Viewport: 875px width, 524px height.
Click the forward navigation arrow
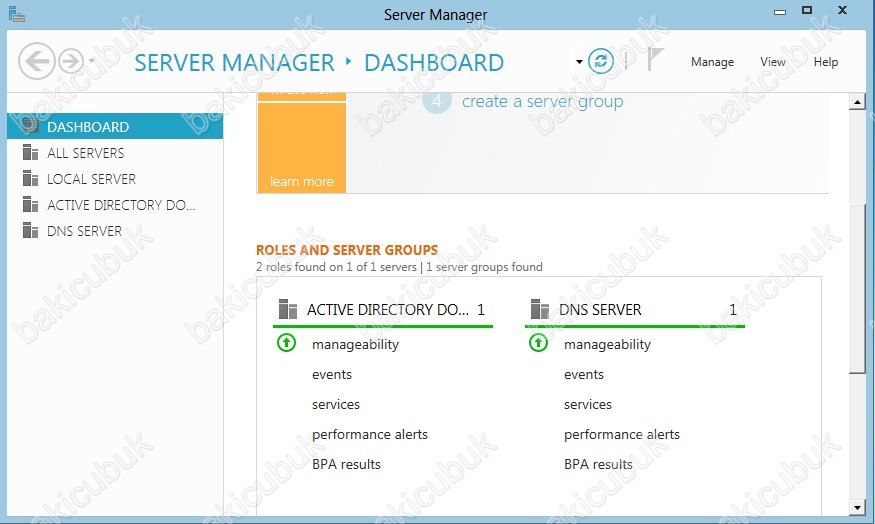70,62
